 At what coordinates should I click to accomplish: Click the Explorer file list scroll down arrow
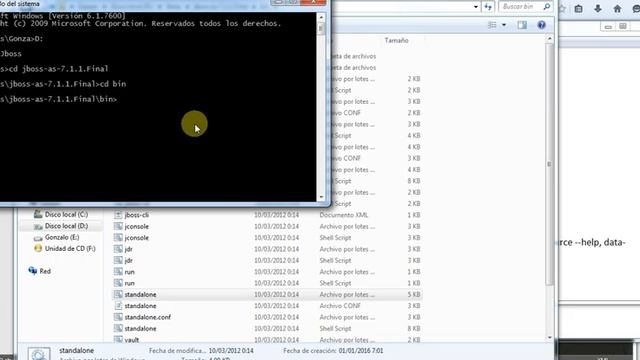(549, 338)
